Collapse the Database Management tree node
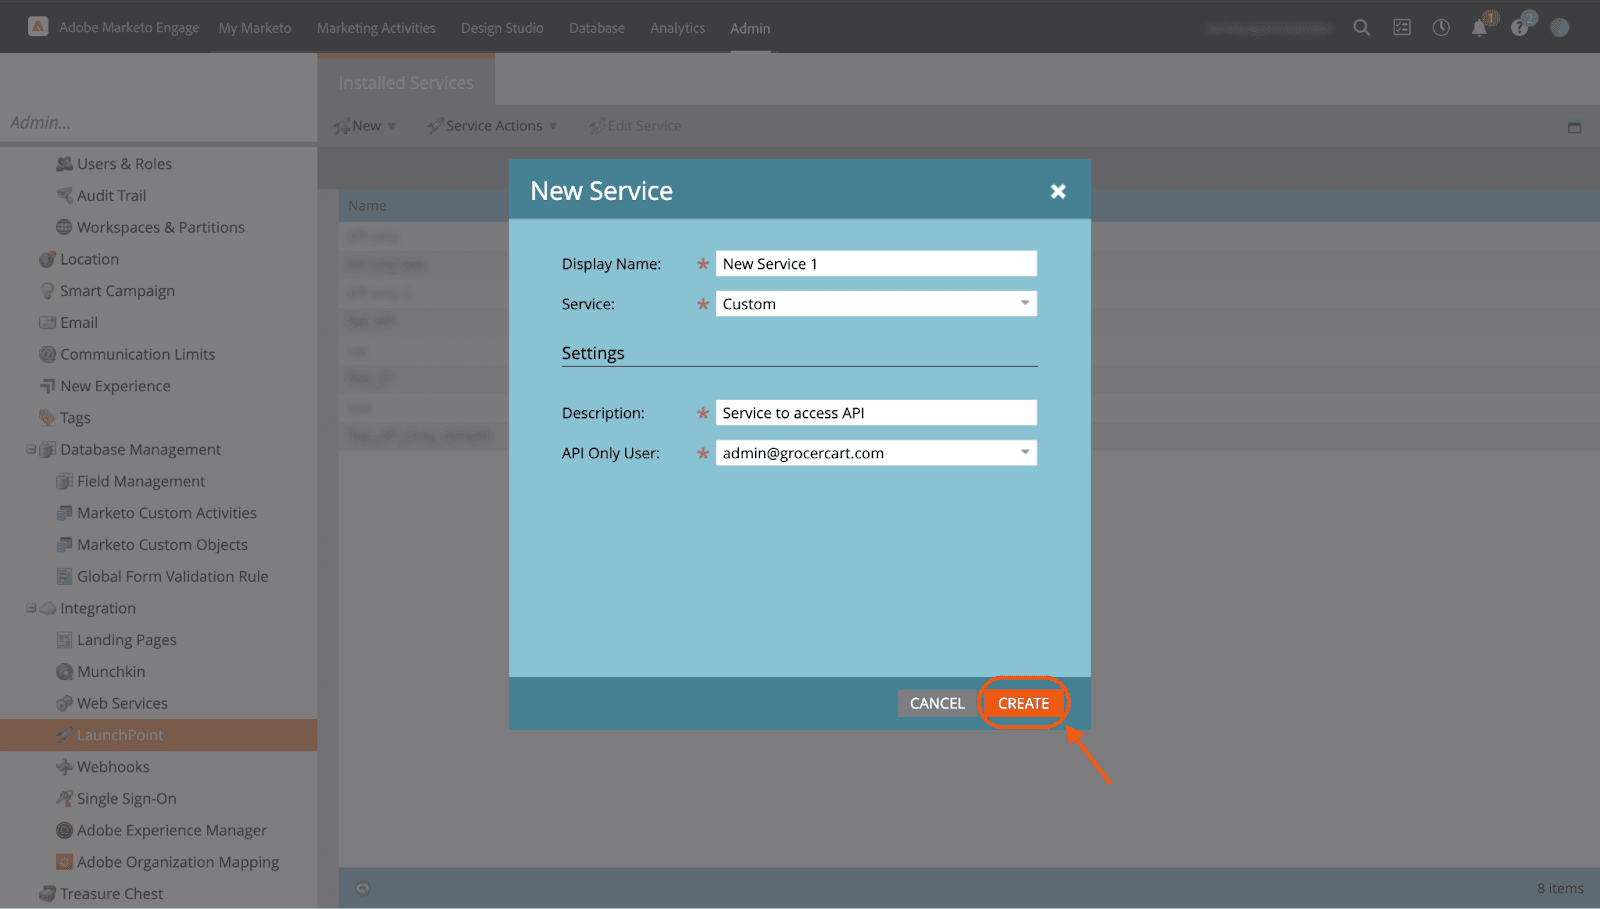 pyautogui.click(x=31, y=450)
